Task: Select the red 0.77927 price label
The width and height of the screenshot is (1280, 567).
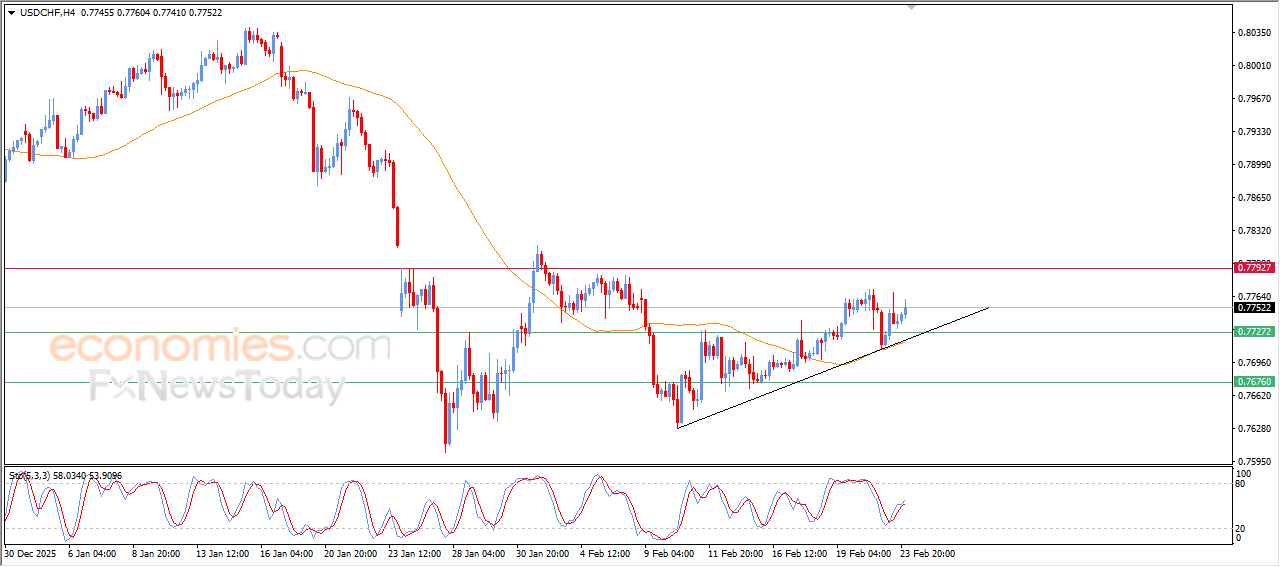Action: tap(1254, 268)
